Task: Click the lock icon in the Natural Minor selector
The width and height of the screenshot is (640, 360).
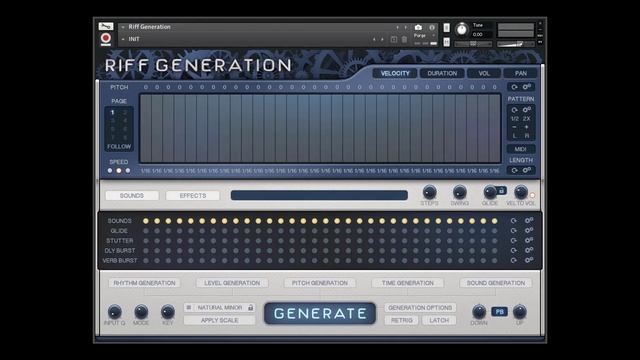Action: coord(251,307)
